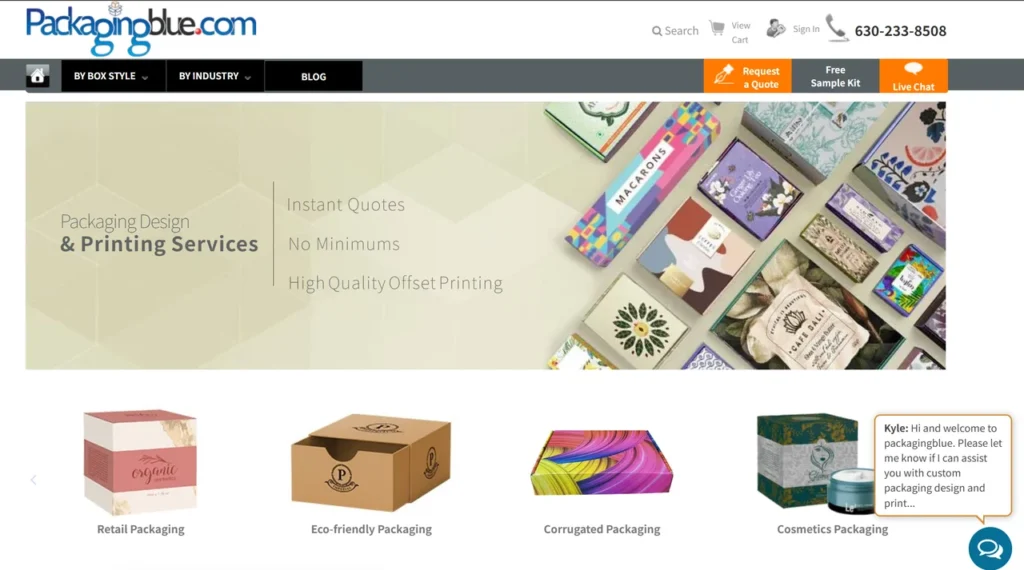Screen dimensions: 1024x570
Task: Click the Live Chat speech bubble icon
Action: tap(913, 69)
